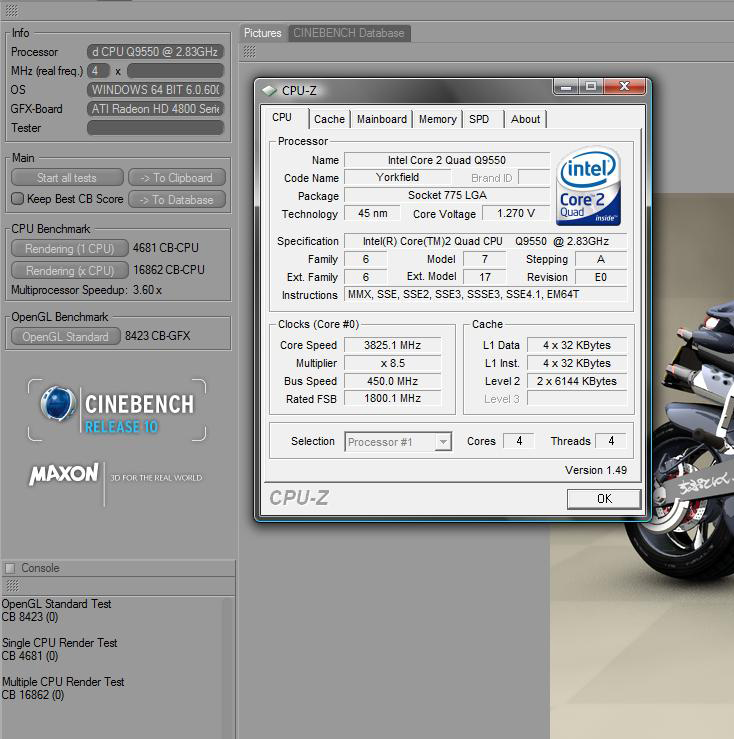Run the OpenGL Standard benchmark
The height and width of the screenshot is (739, 734).
[66, 337]
